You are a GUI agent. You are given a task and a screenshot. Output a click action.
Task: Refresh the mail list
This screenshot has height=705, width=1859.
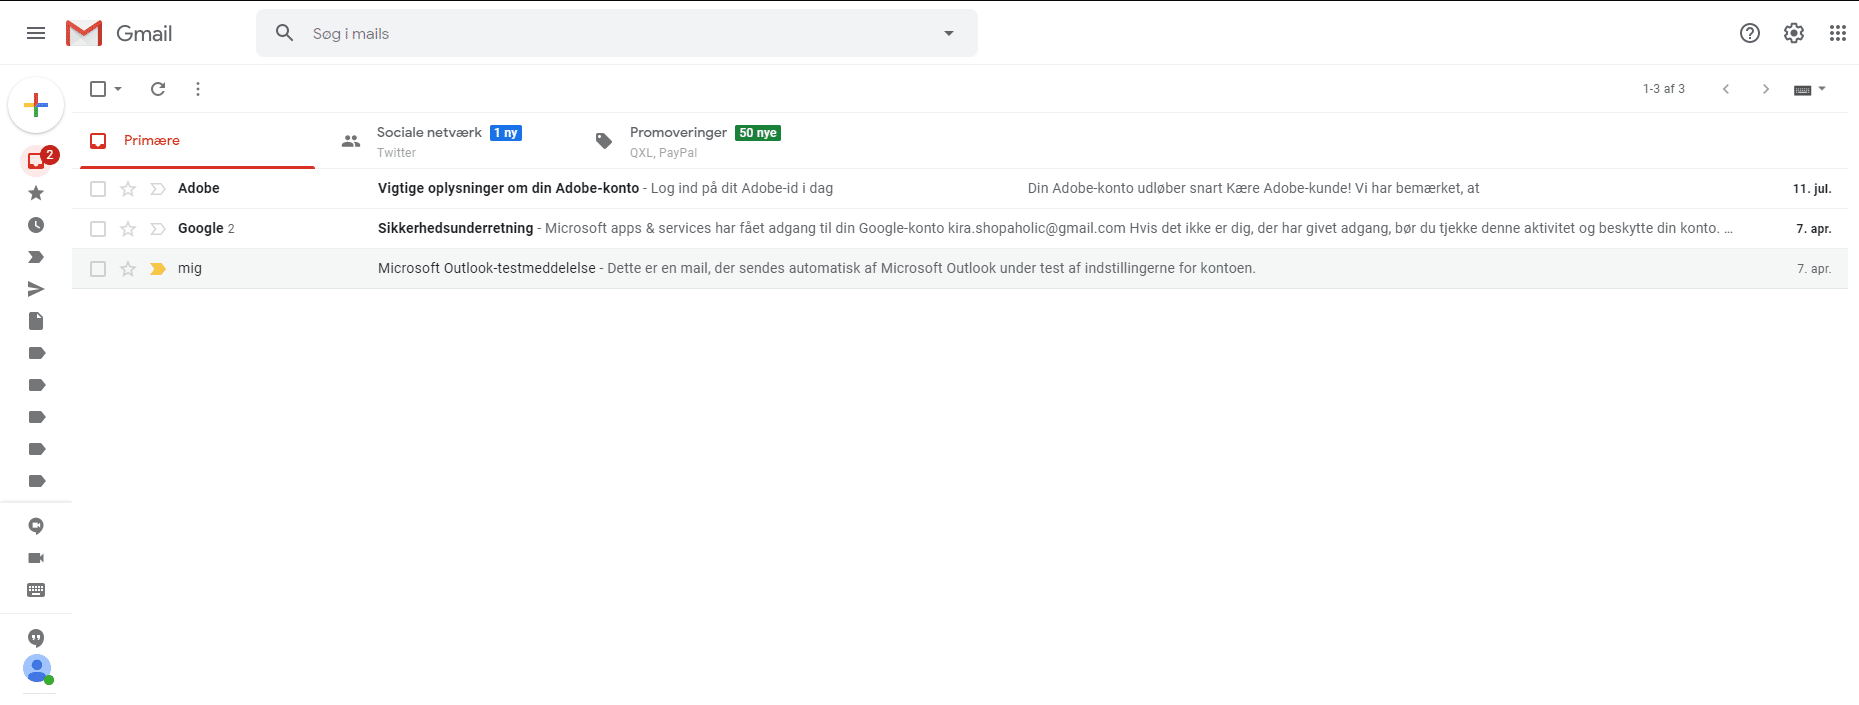pos(158,89)
